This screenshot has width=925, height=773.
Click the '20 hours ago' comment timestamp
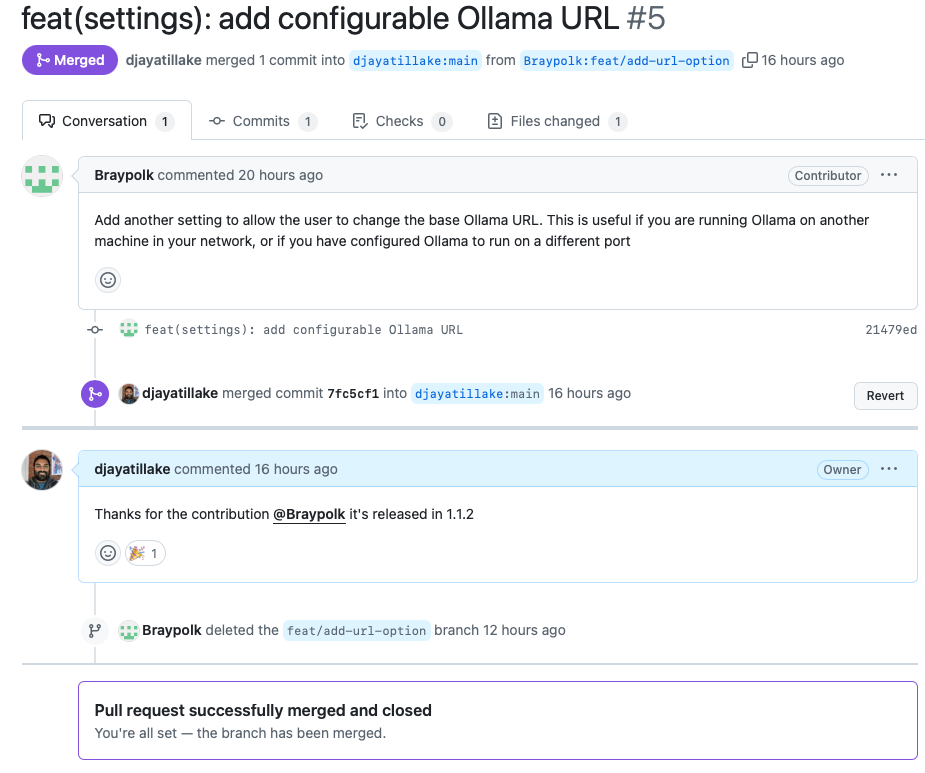[x=280, y=175]
